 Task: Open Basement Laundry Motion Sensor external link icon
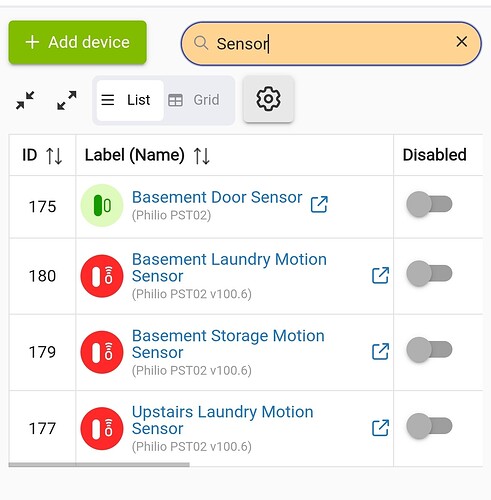(x=380, y=275)
